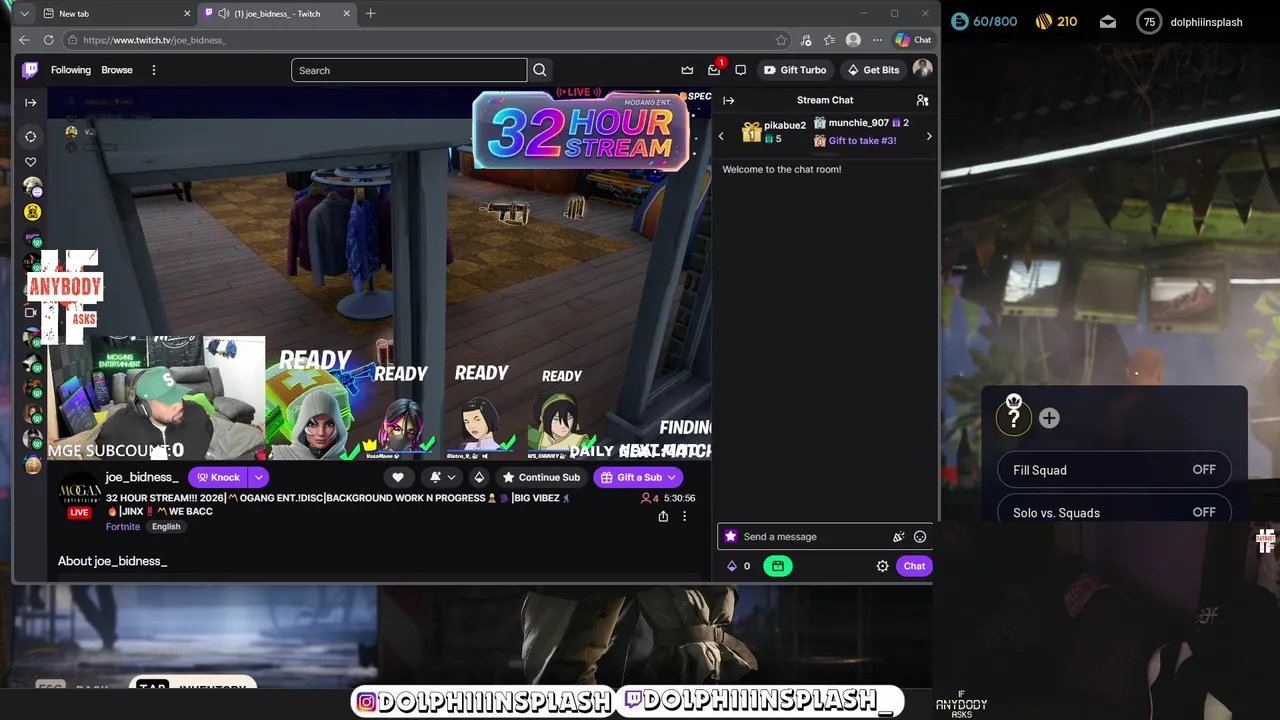The image size is (1280, 720).
Task: Open a new browser tab with plus
Action: pos(370,13)
